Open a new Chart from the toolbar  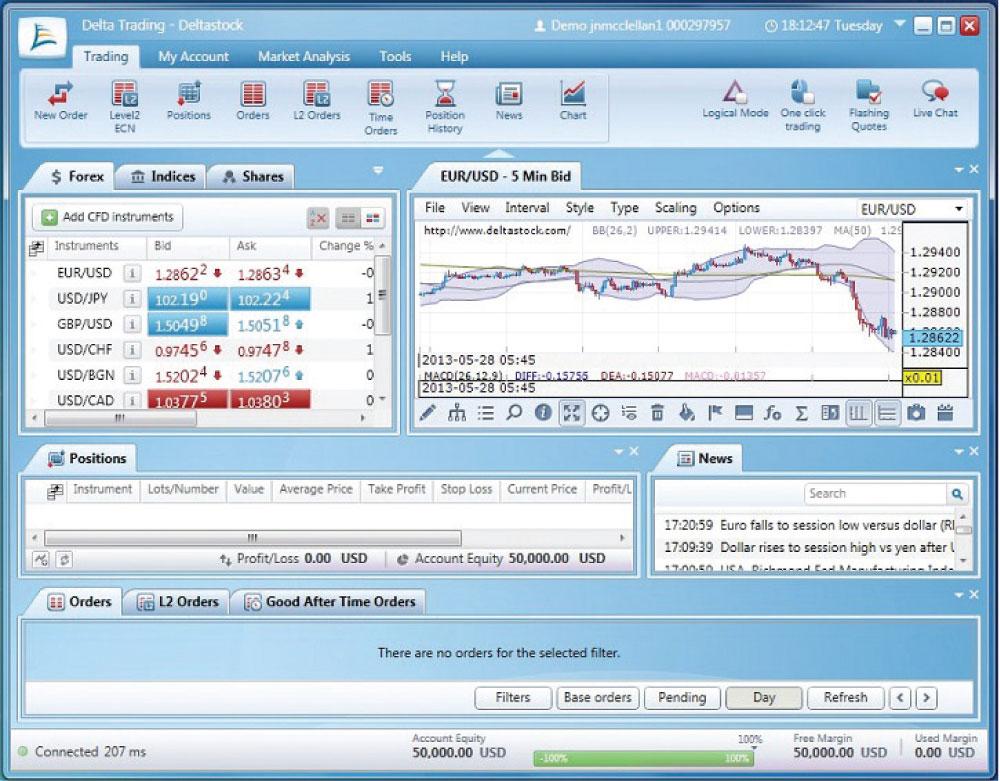[x=573, y=101]
